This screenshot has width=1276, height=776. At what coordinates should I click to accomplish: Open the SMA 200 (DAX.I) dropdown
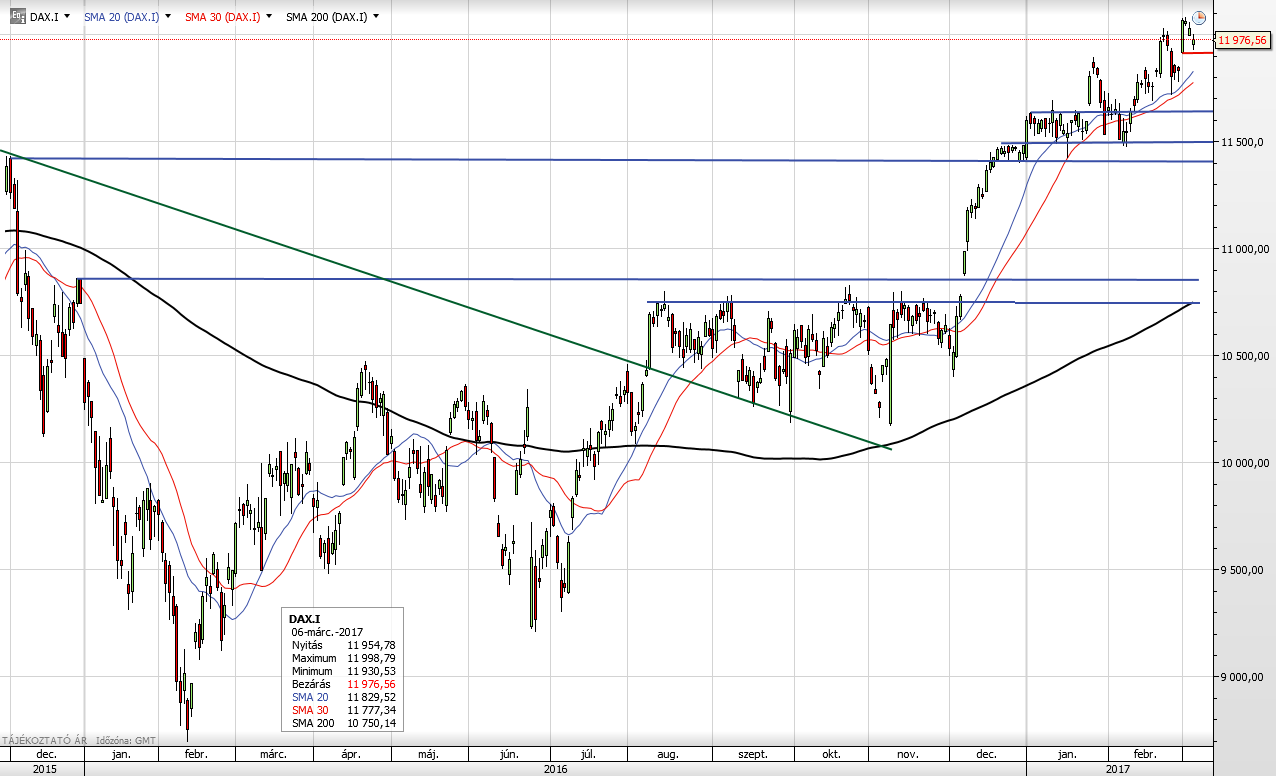(375, 16)
